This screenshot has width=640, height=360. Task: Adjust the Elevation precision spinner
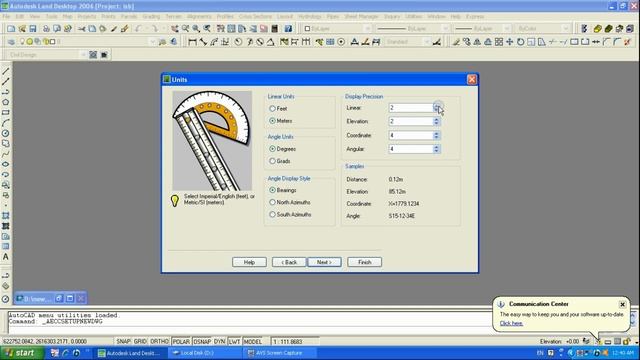[436, 122]
